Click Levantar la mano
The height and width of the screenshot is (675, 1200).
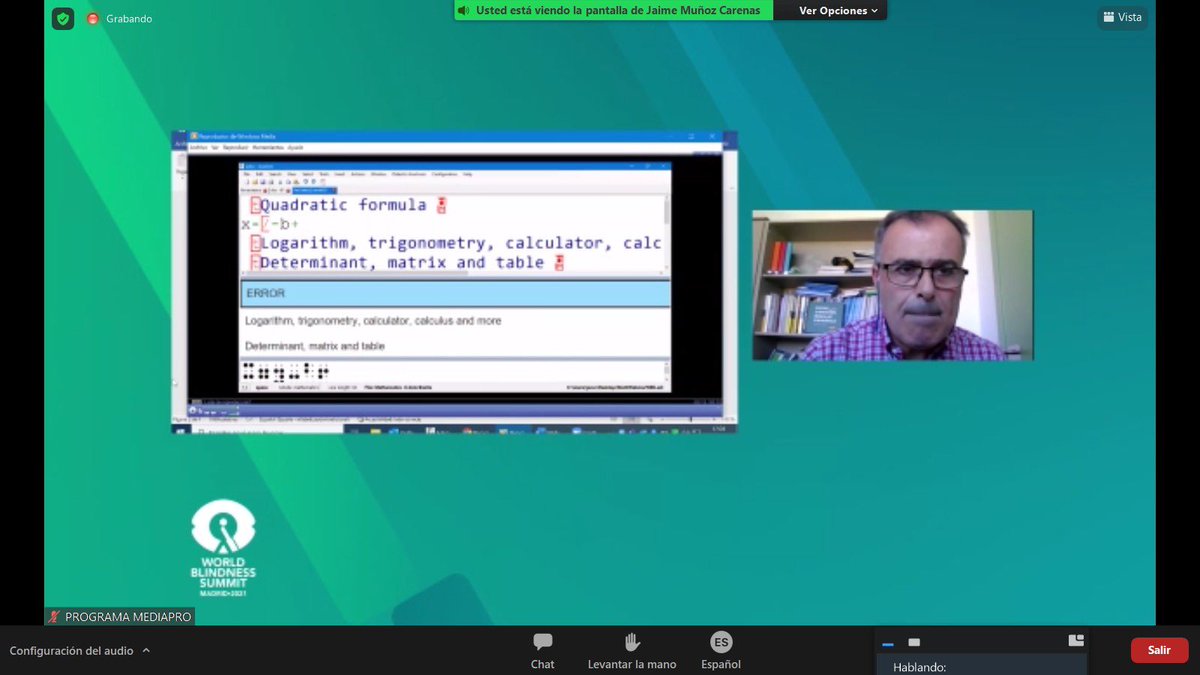[632, 650]
